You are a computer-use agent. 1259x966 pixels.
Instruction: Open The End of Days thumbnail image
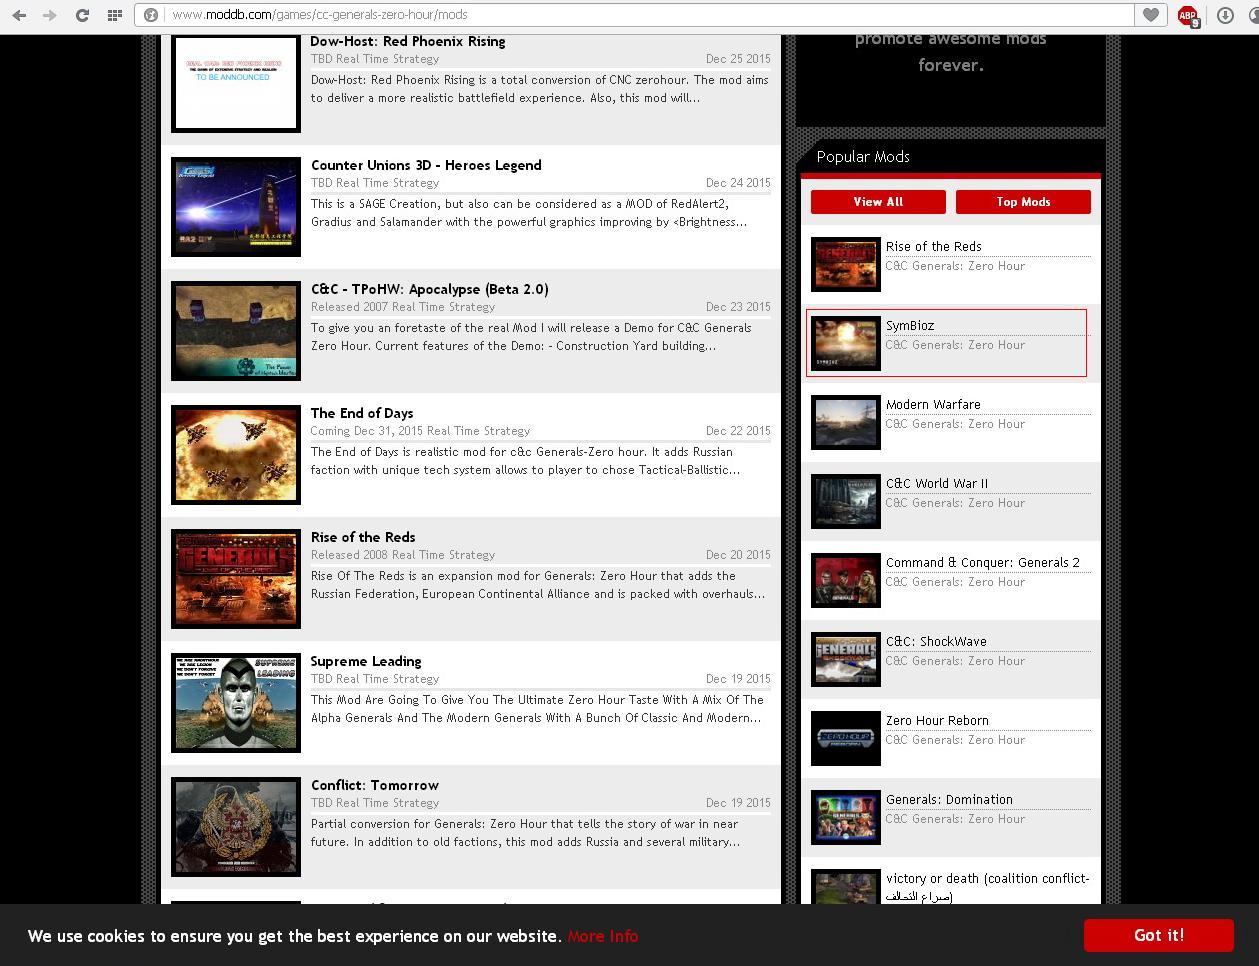(x=236, y=455)
